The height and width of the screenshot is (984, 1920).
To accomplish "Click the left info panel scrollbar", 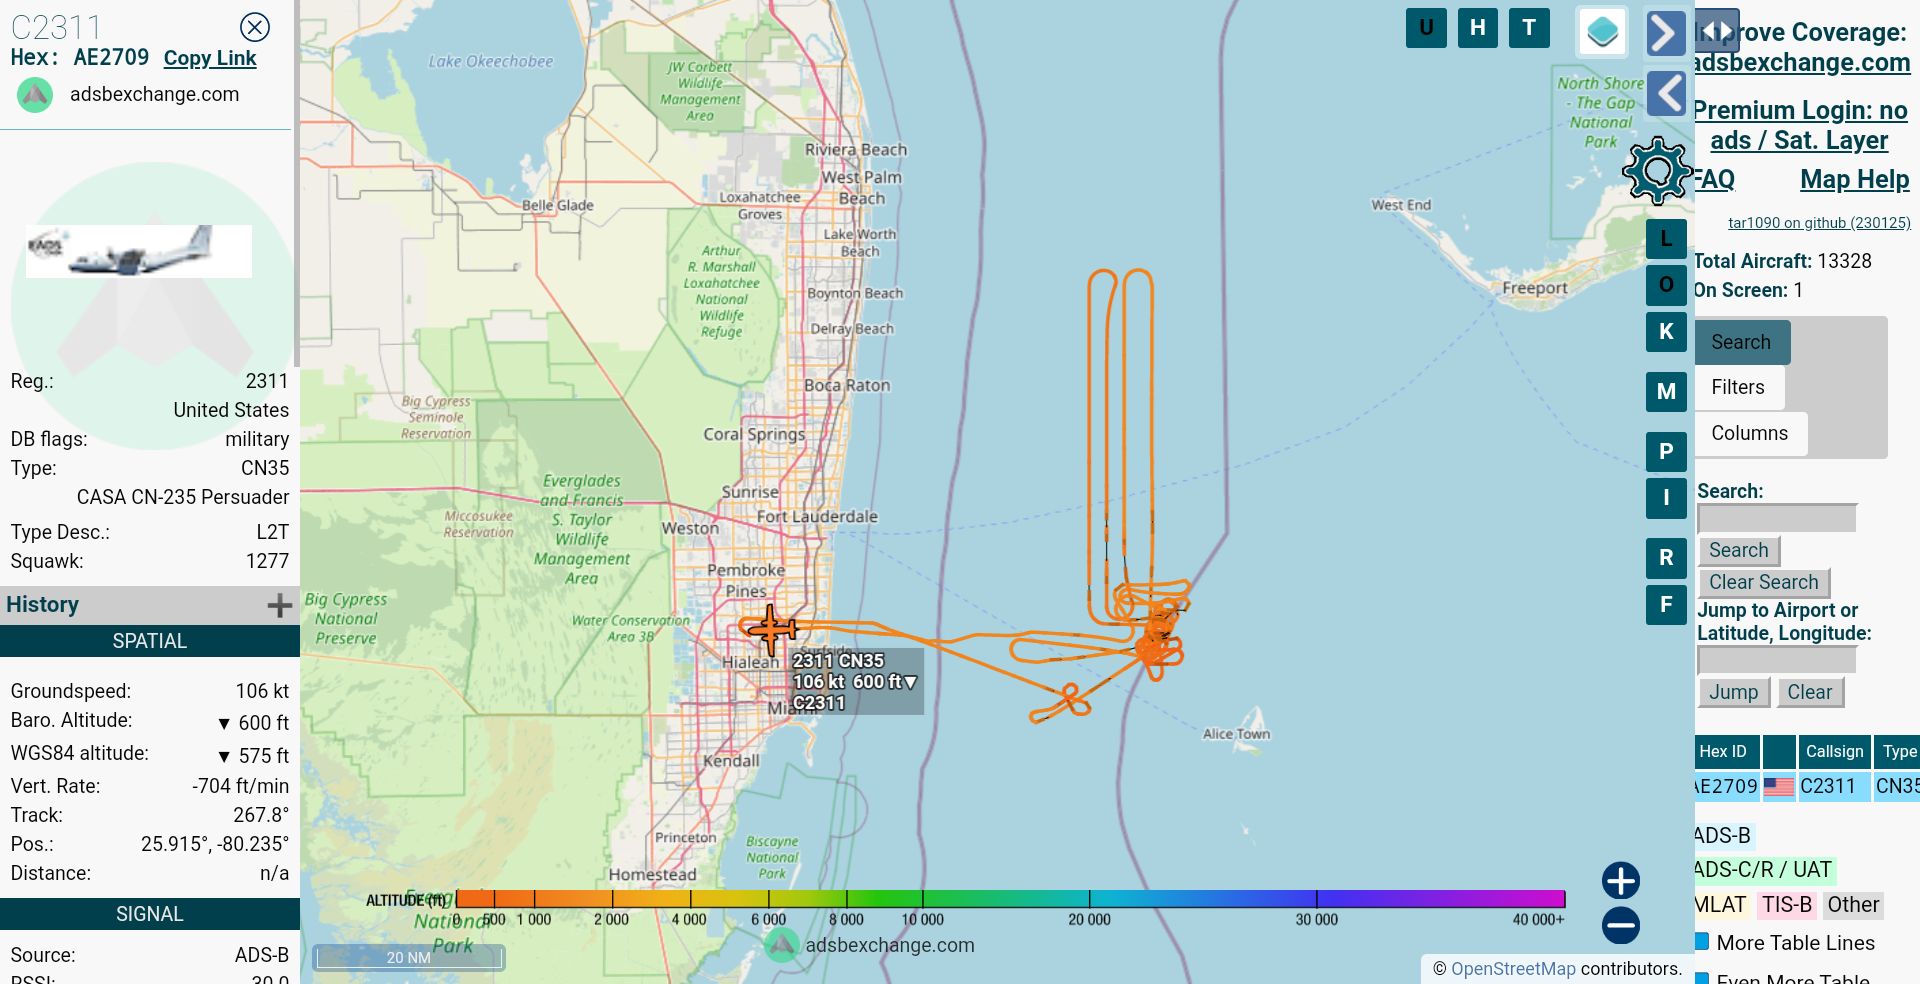I will point(296,184).
